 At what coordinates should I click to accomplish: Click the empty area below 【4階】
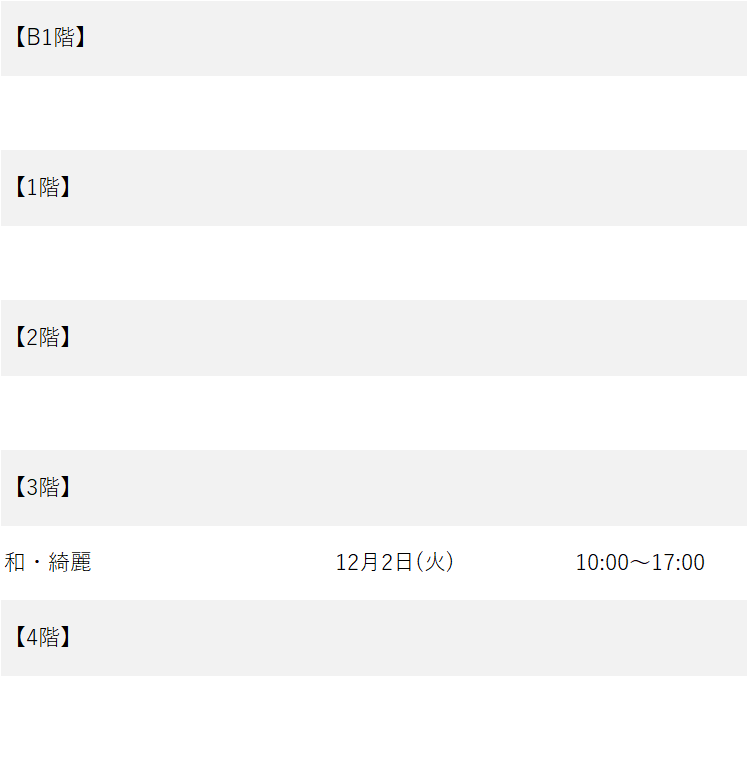click(x=373, y=720)
